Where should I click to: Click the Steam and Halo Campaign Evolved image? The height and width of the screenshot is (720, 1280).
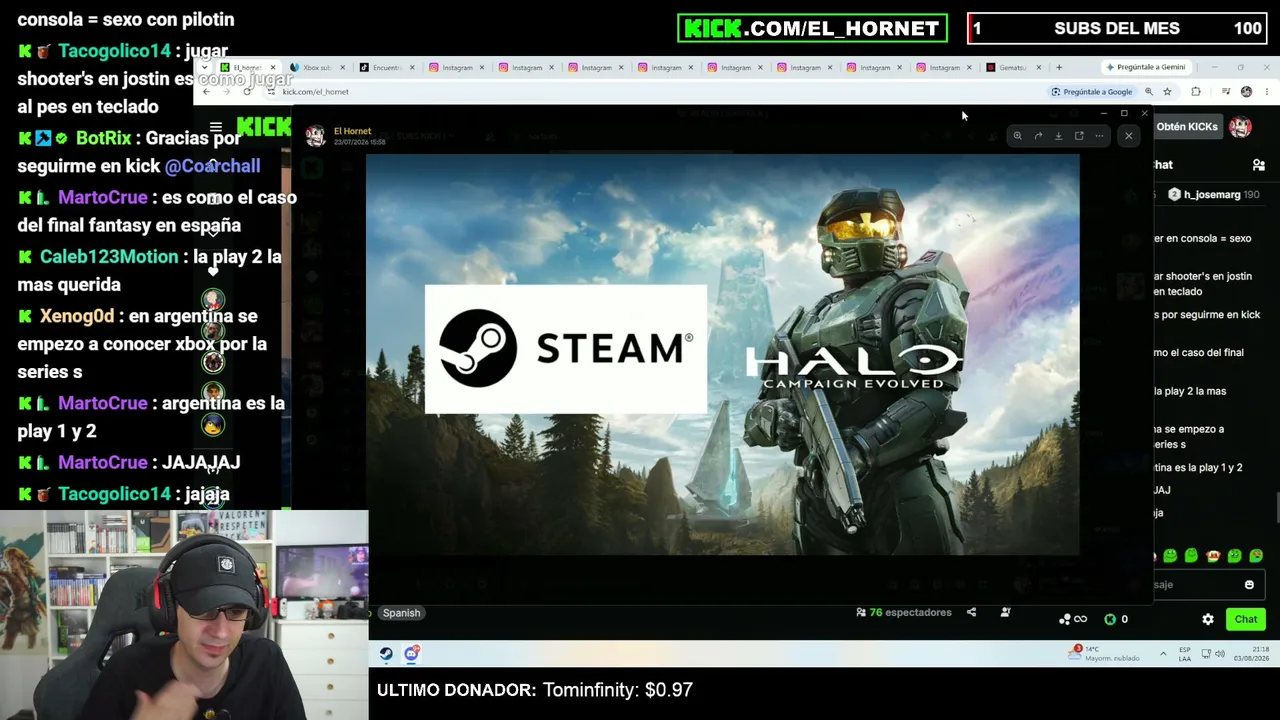coord(723,355)
